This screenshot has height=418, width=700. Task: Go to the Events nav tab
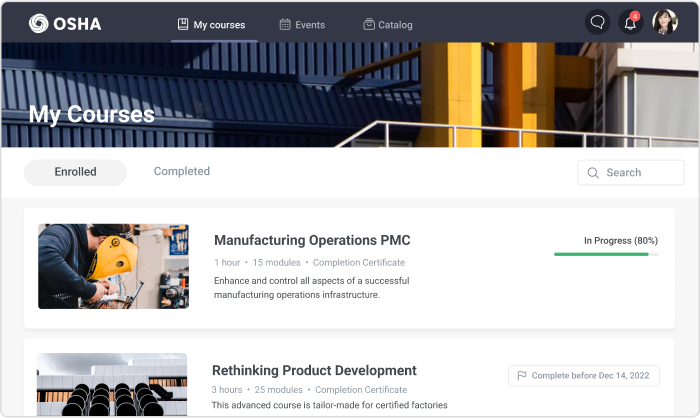point(302,25)
